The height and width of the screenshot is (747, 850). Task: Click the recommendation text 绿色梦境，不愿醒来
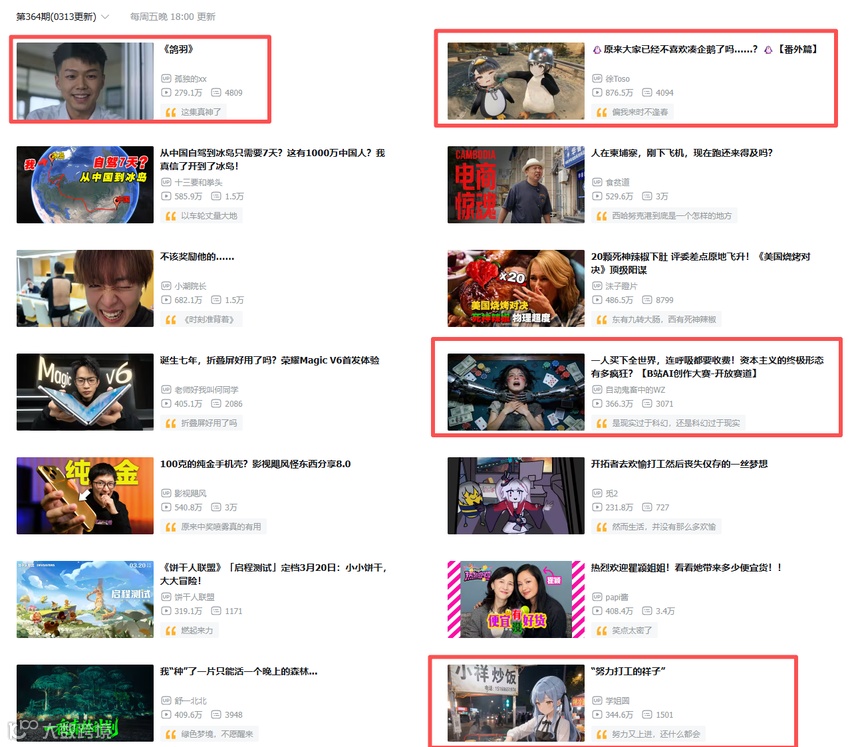point(217,734)
